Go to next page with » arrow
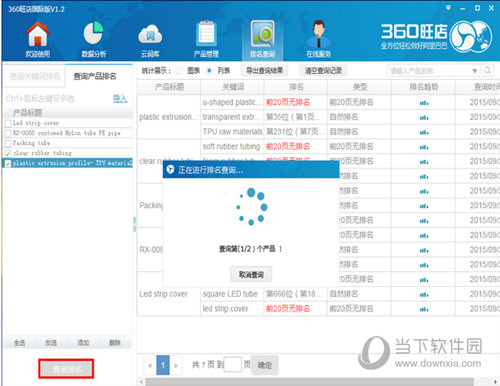500x386 pixels. click(x=176, y=365)
